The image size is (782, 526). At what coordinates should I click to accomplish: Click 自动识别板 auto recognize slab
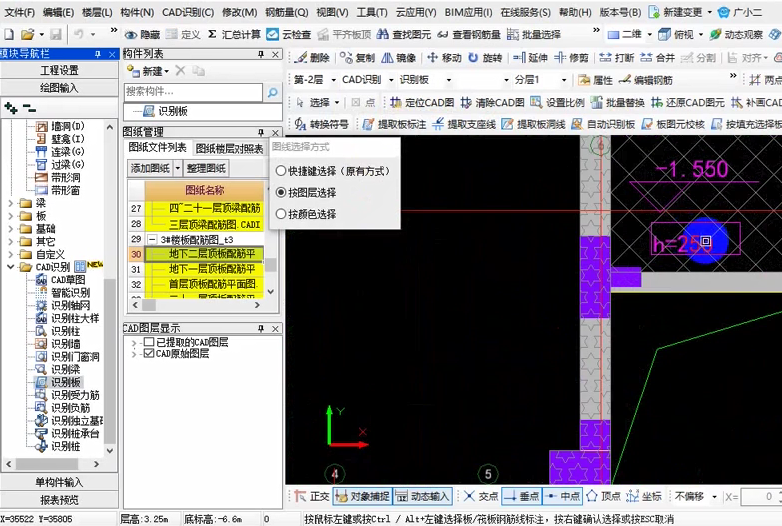(x=603, y=124)
